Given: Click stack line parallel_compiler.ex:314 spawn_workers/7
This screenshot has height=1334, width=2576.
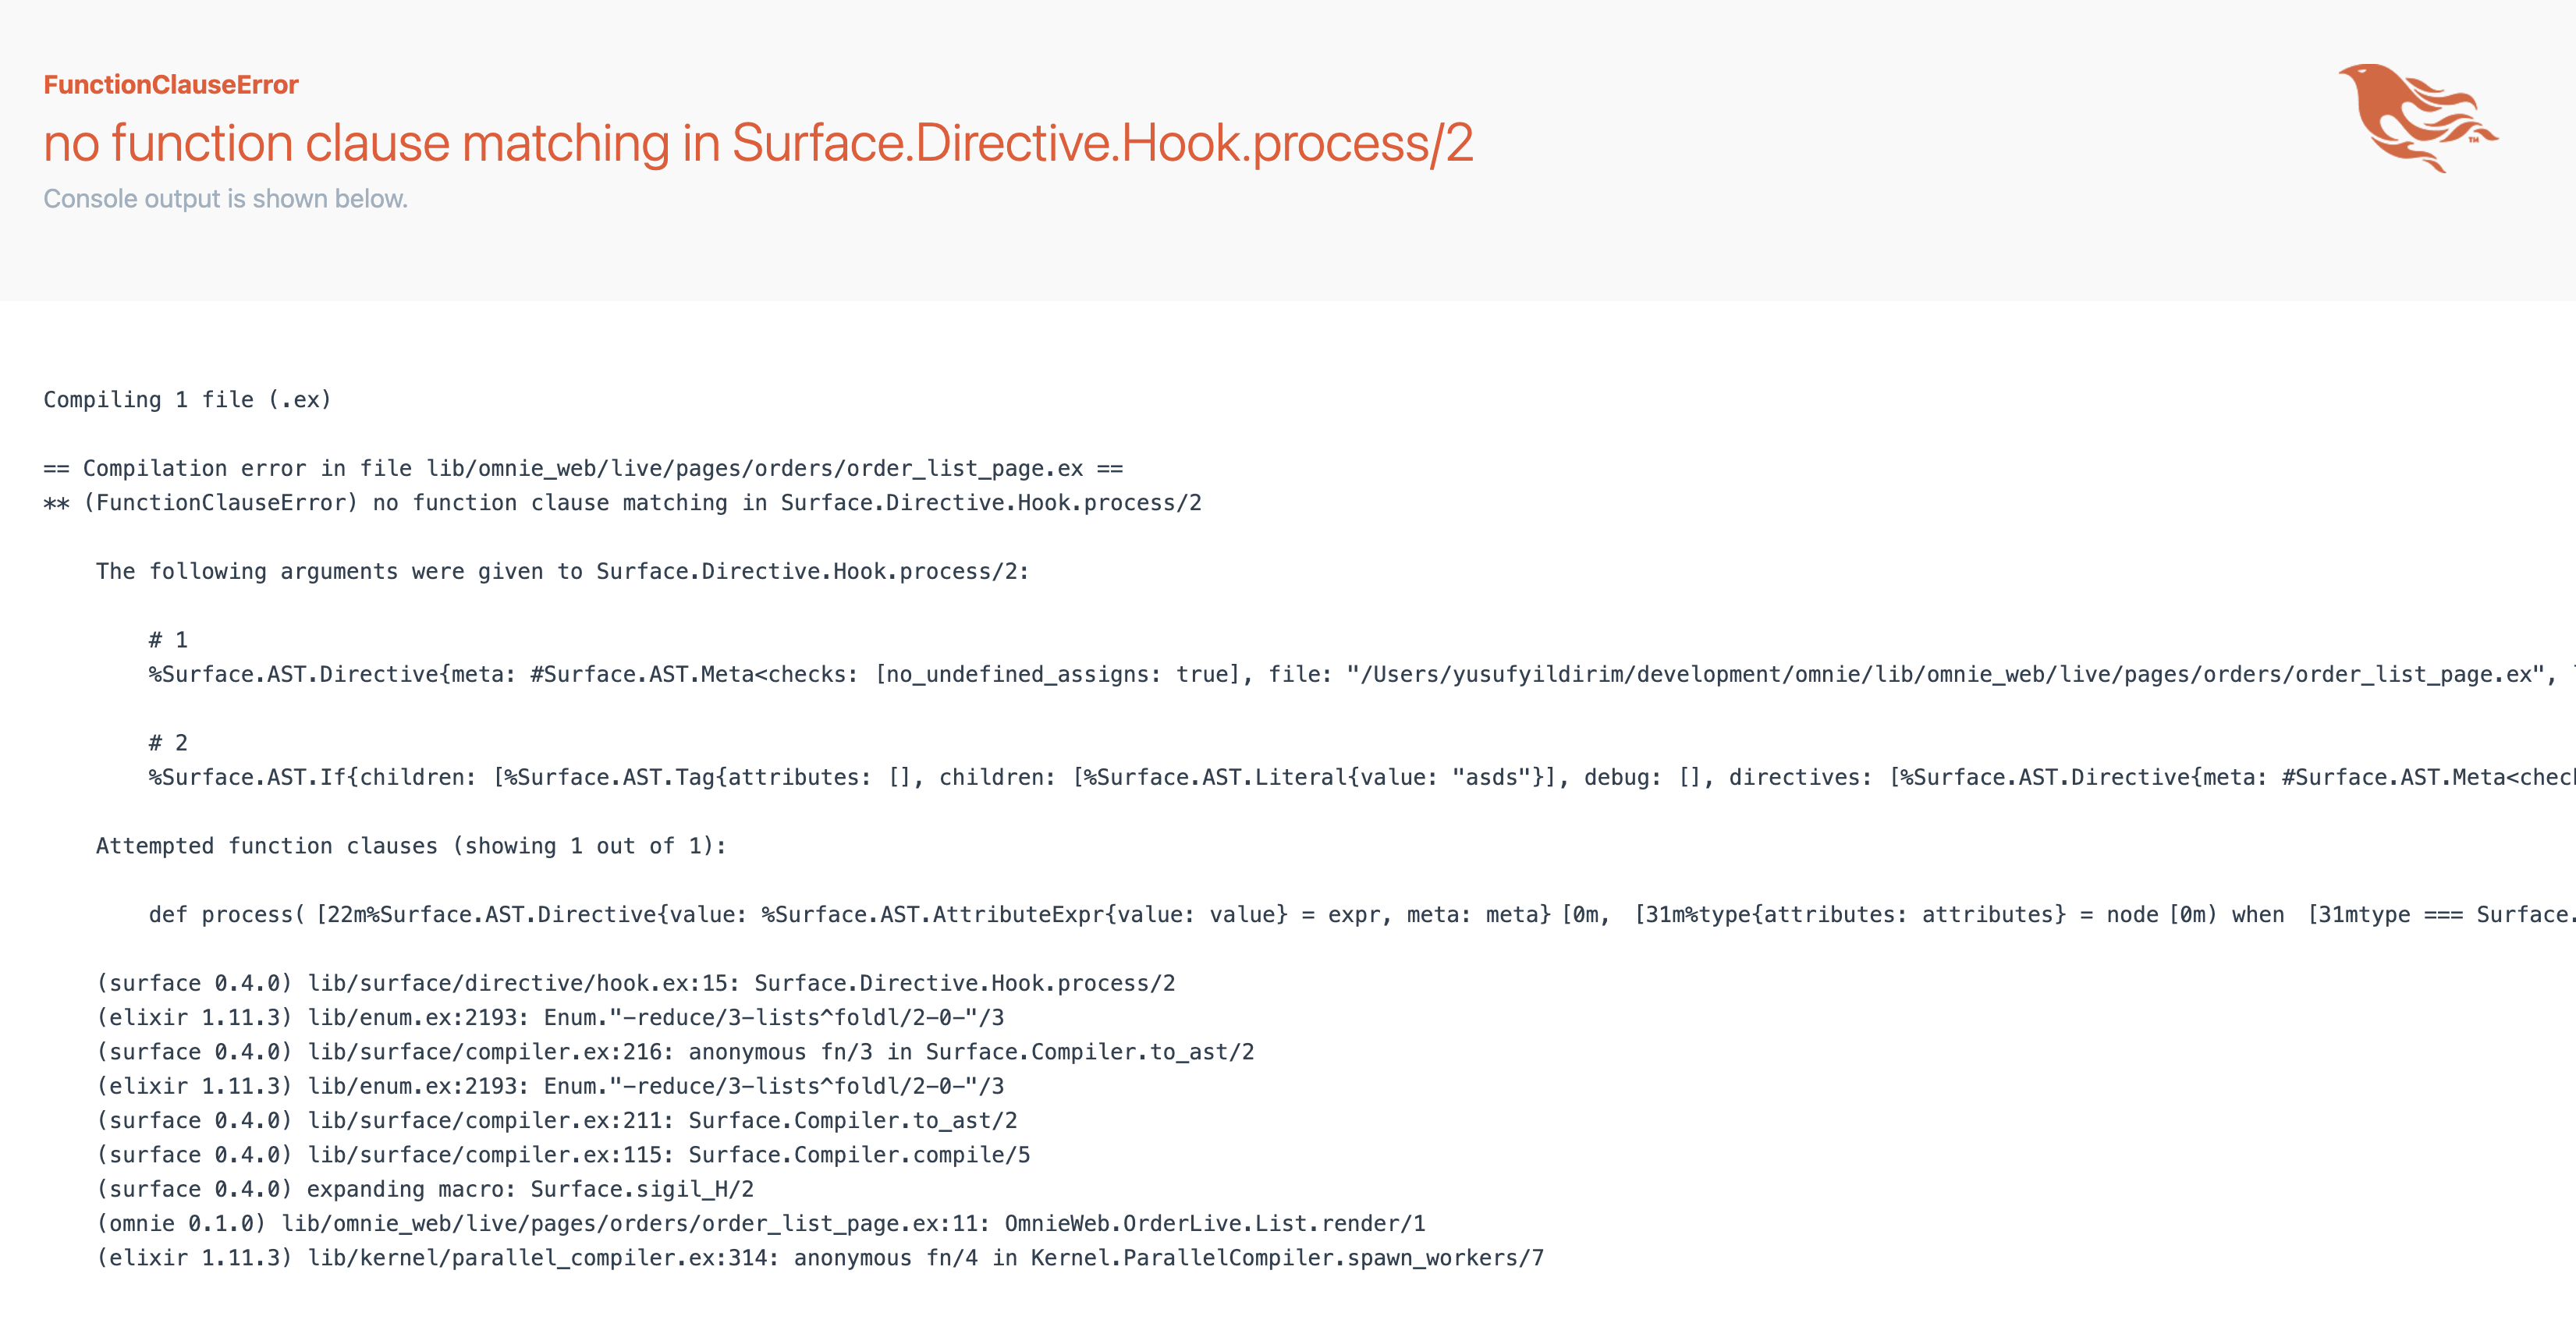Looking at the screenshot, I should (820, 1258).
